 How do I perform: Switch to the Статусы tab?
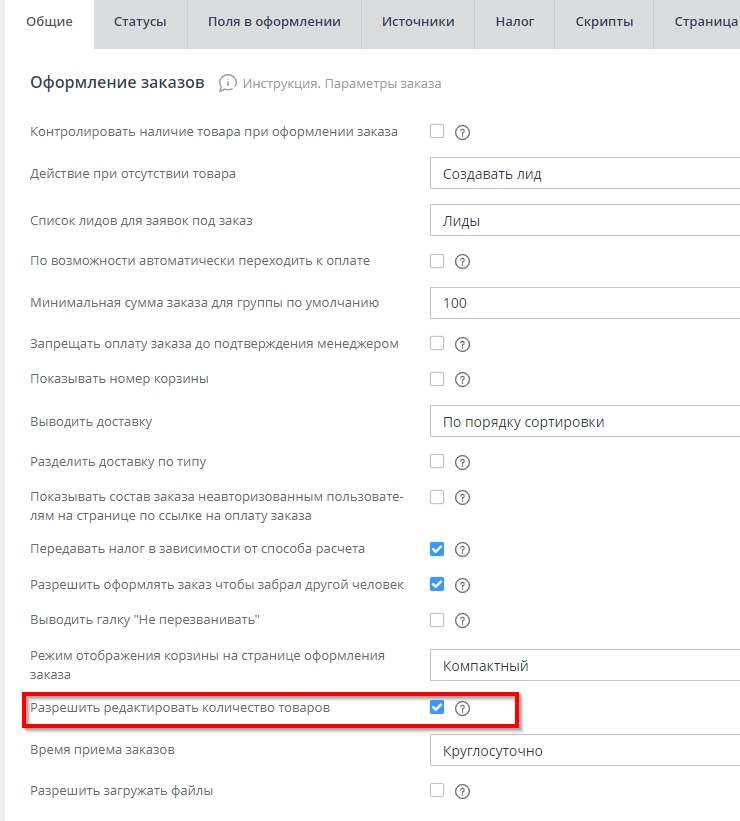coord(140,20)
